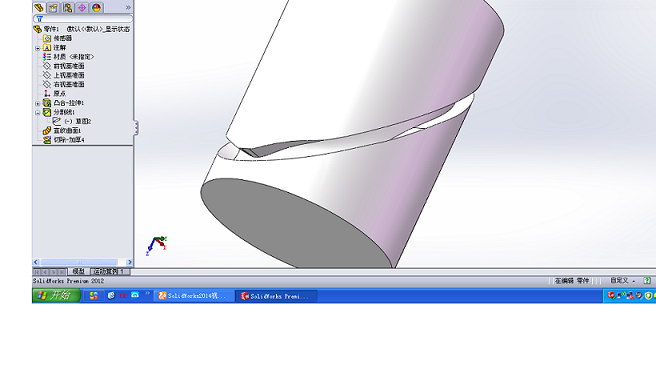
Task: Open the Windows 开始 start menu
Action: (x=56, y=295)
